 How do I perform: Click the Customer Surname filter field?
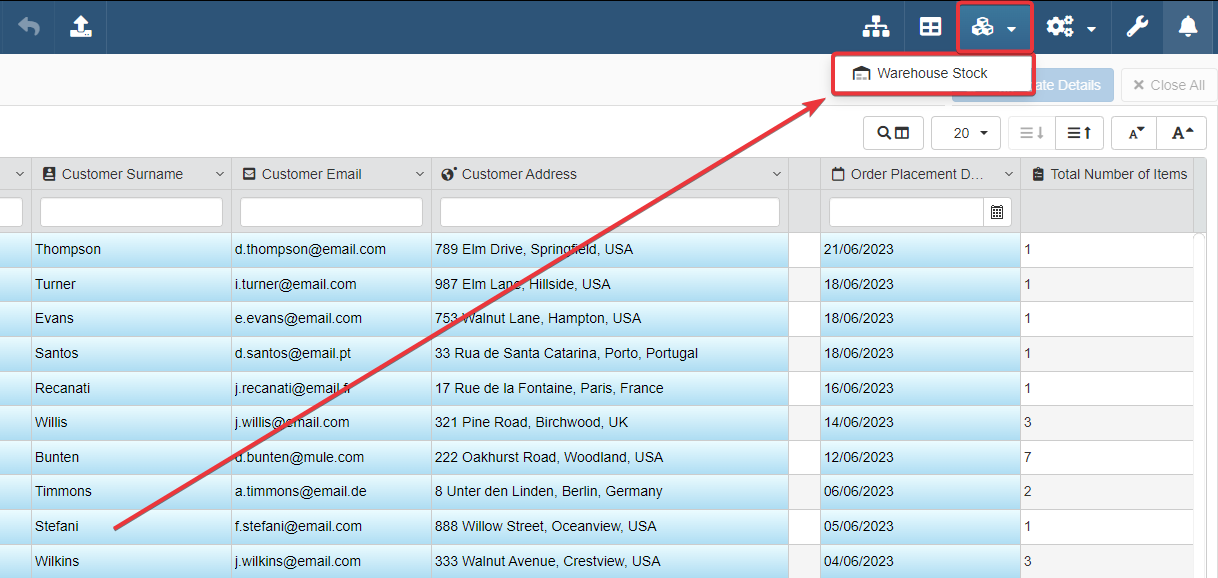click(131, 212)
